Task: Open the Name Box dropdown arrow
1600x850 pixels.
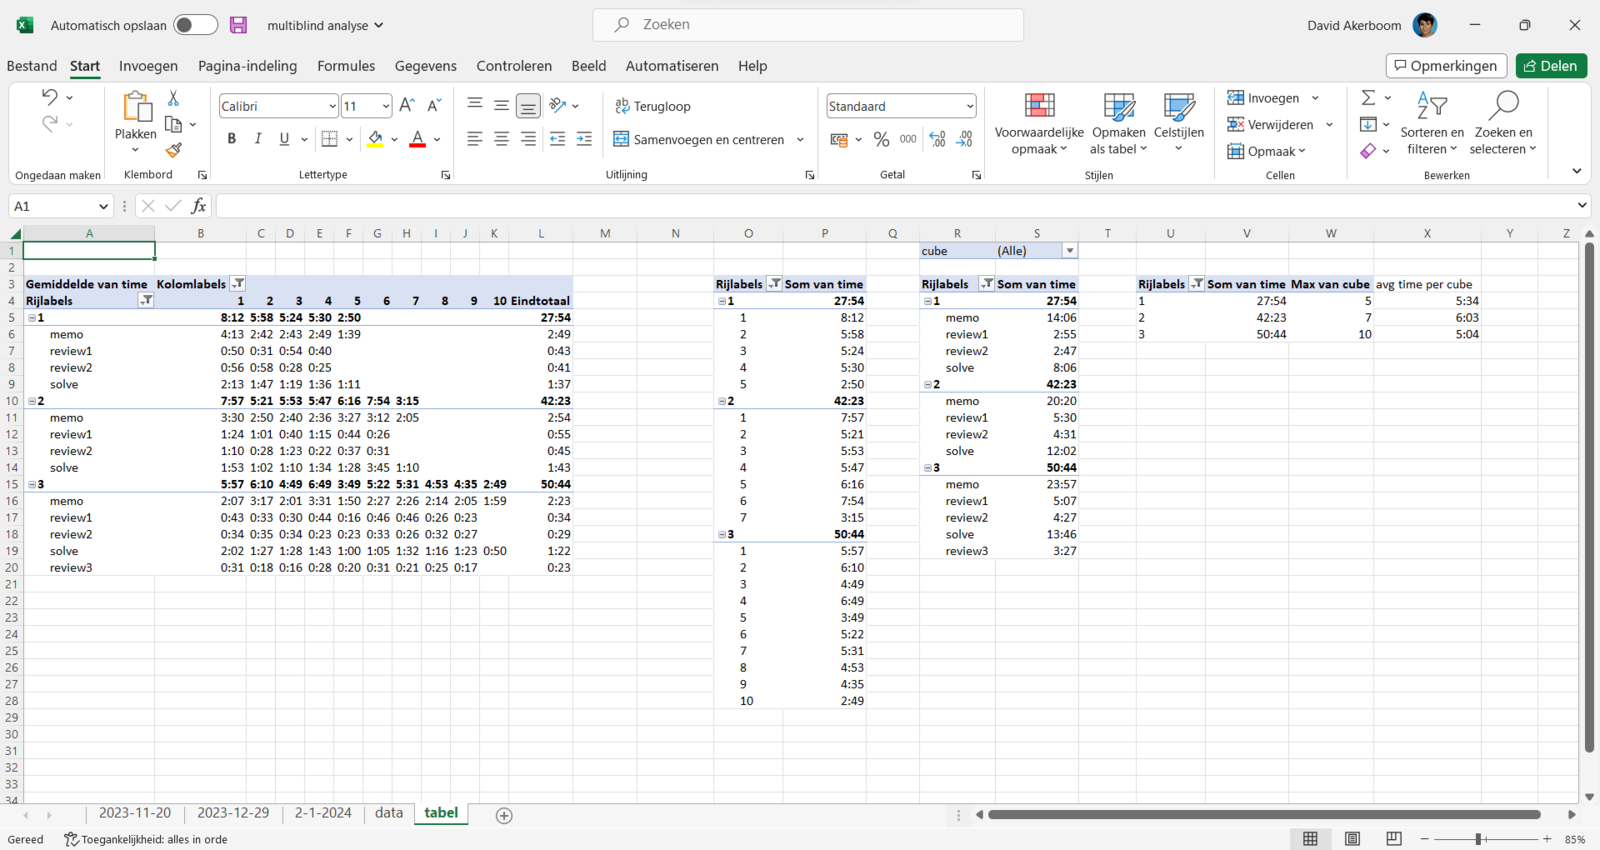Action: pos(103,206)
